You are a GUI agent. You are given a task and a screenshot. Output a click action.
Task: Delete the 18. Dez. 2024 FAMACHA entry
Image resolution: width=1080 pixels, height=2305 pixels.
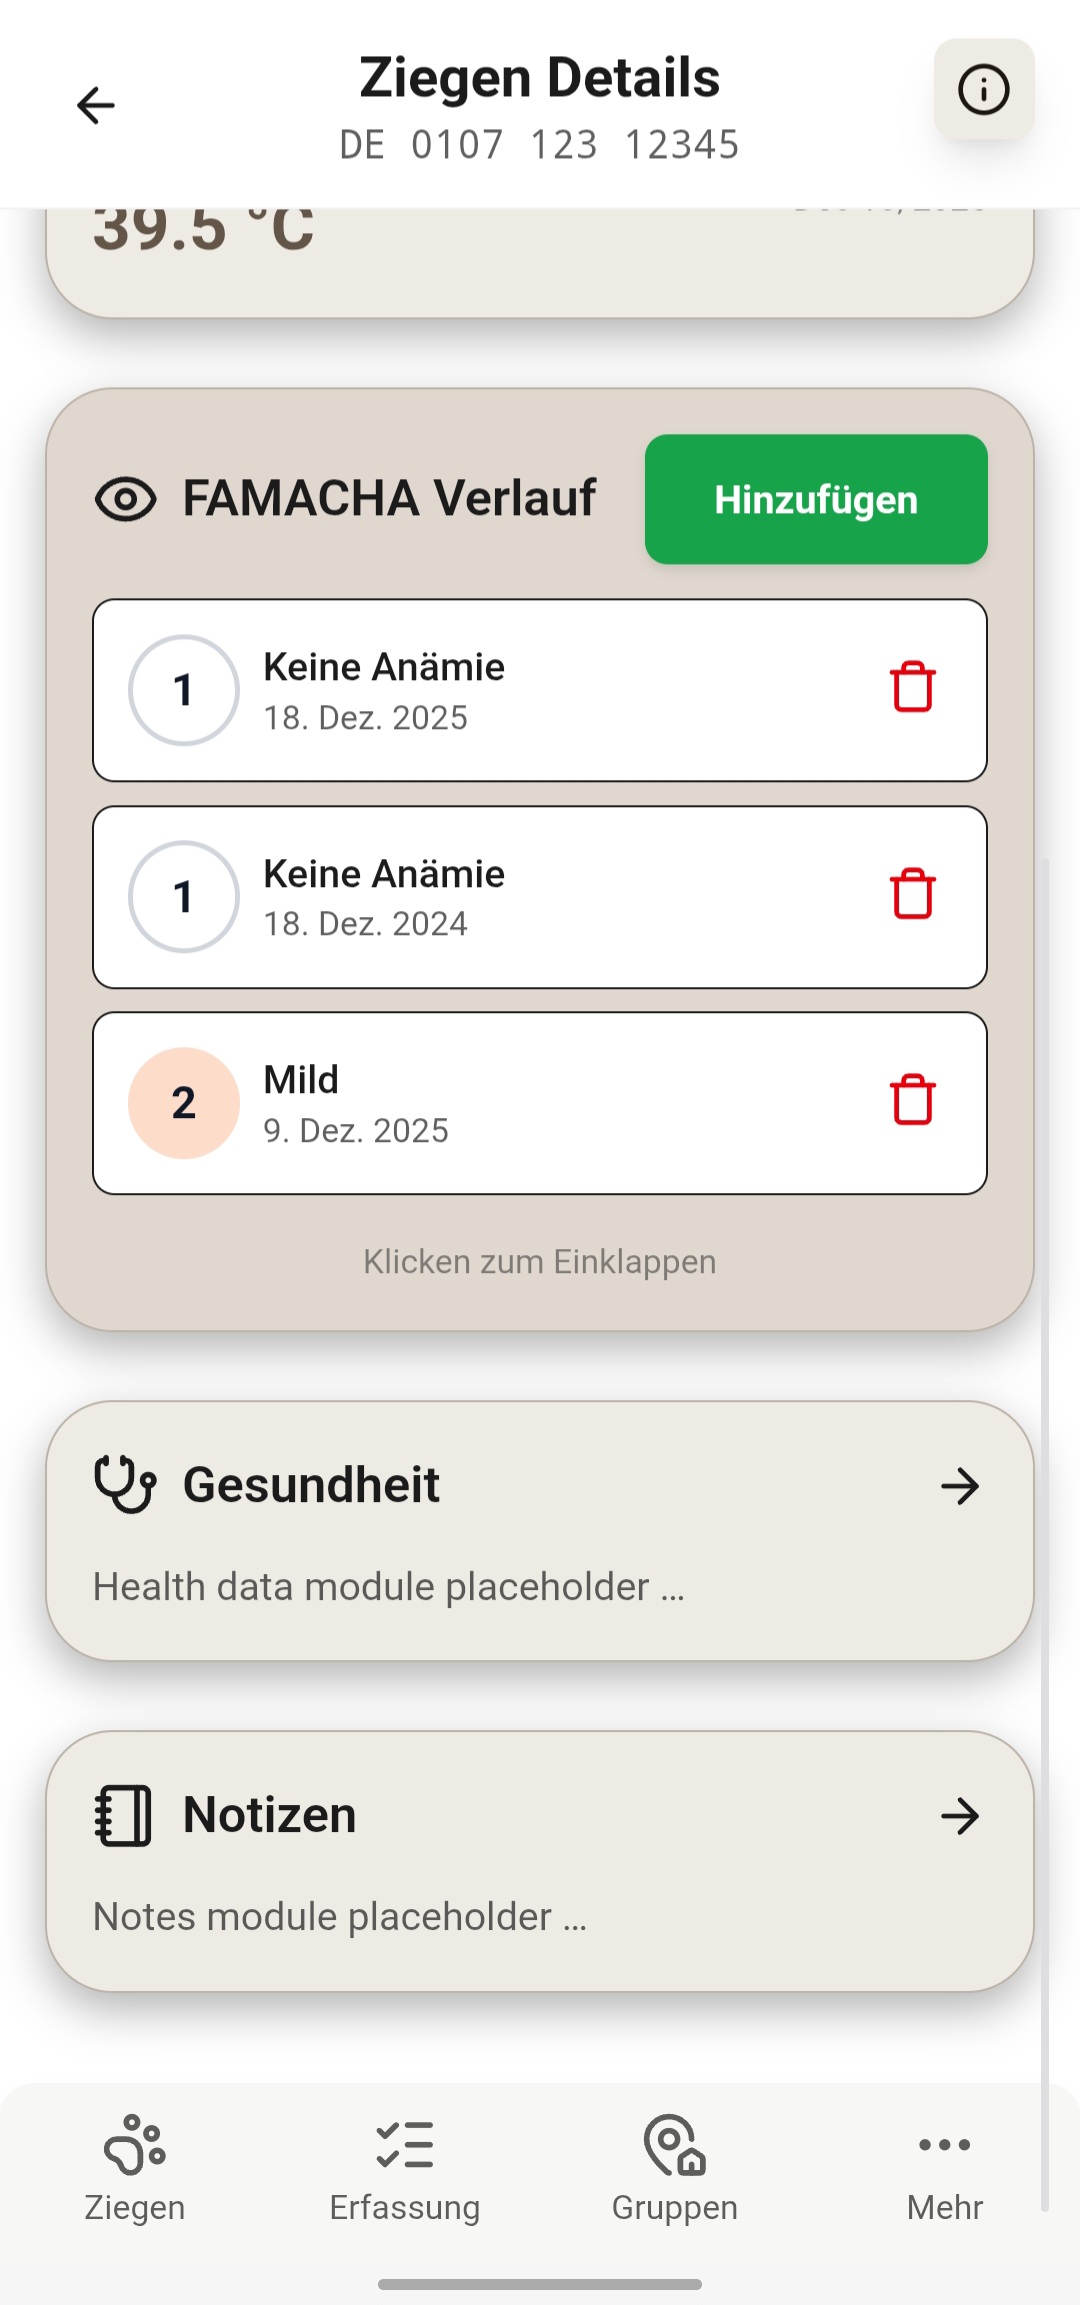click(912, 894)
